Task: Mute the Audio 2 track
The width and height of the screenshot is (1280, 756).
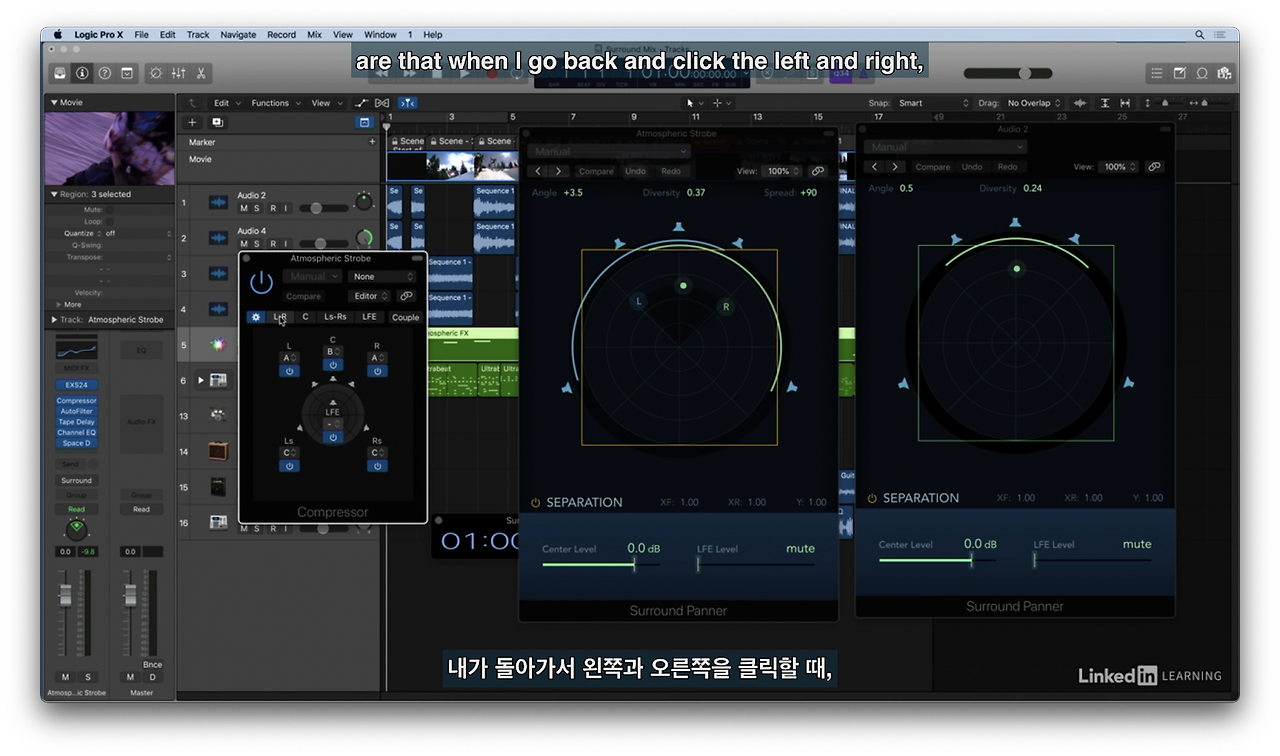Action: [x=243, y=208]
